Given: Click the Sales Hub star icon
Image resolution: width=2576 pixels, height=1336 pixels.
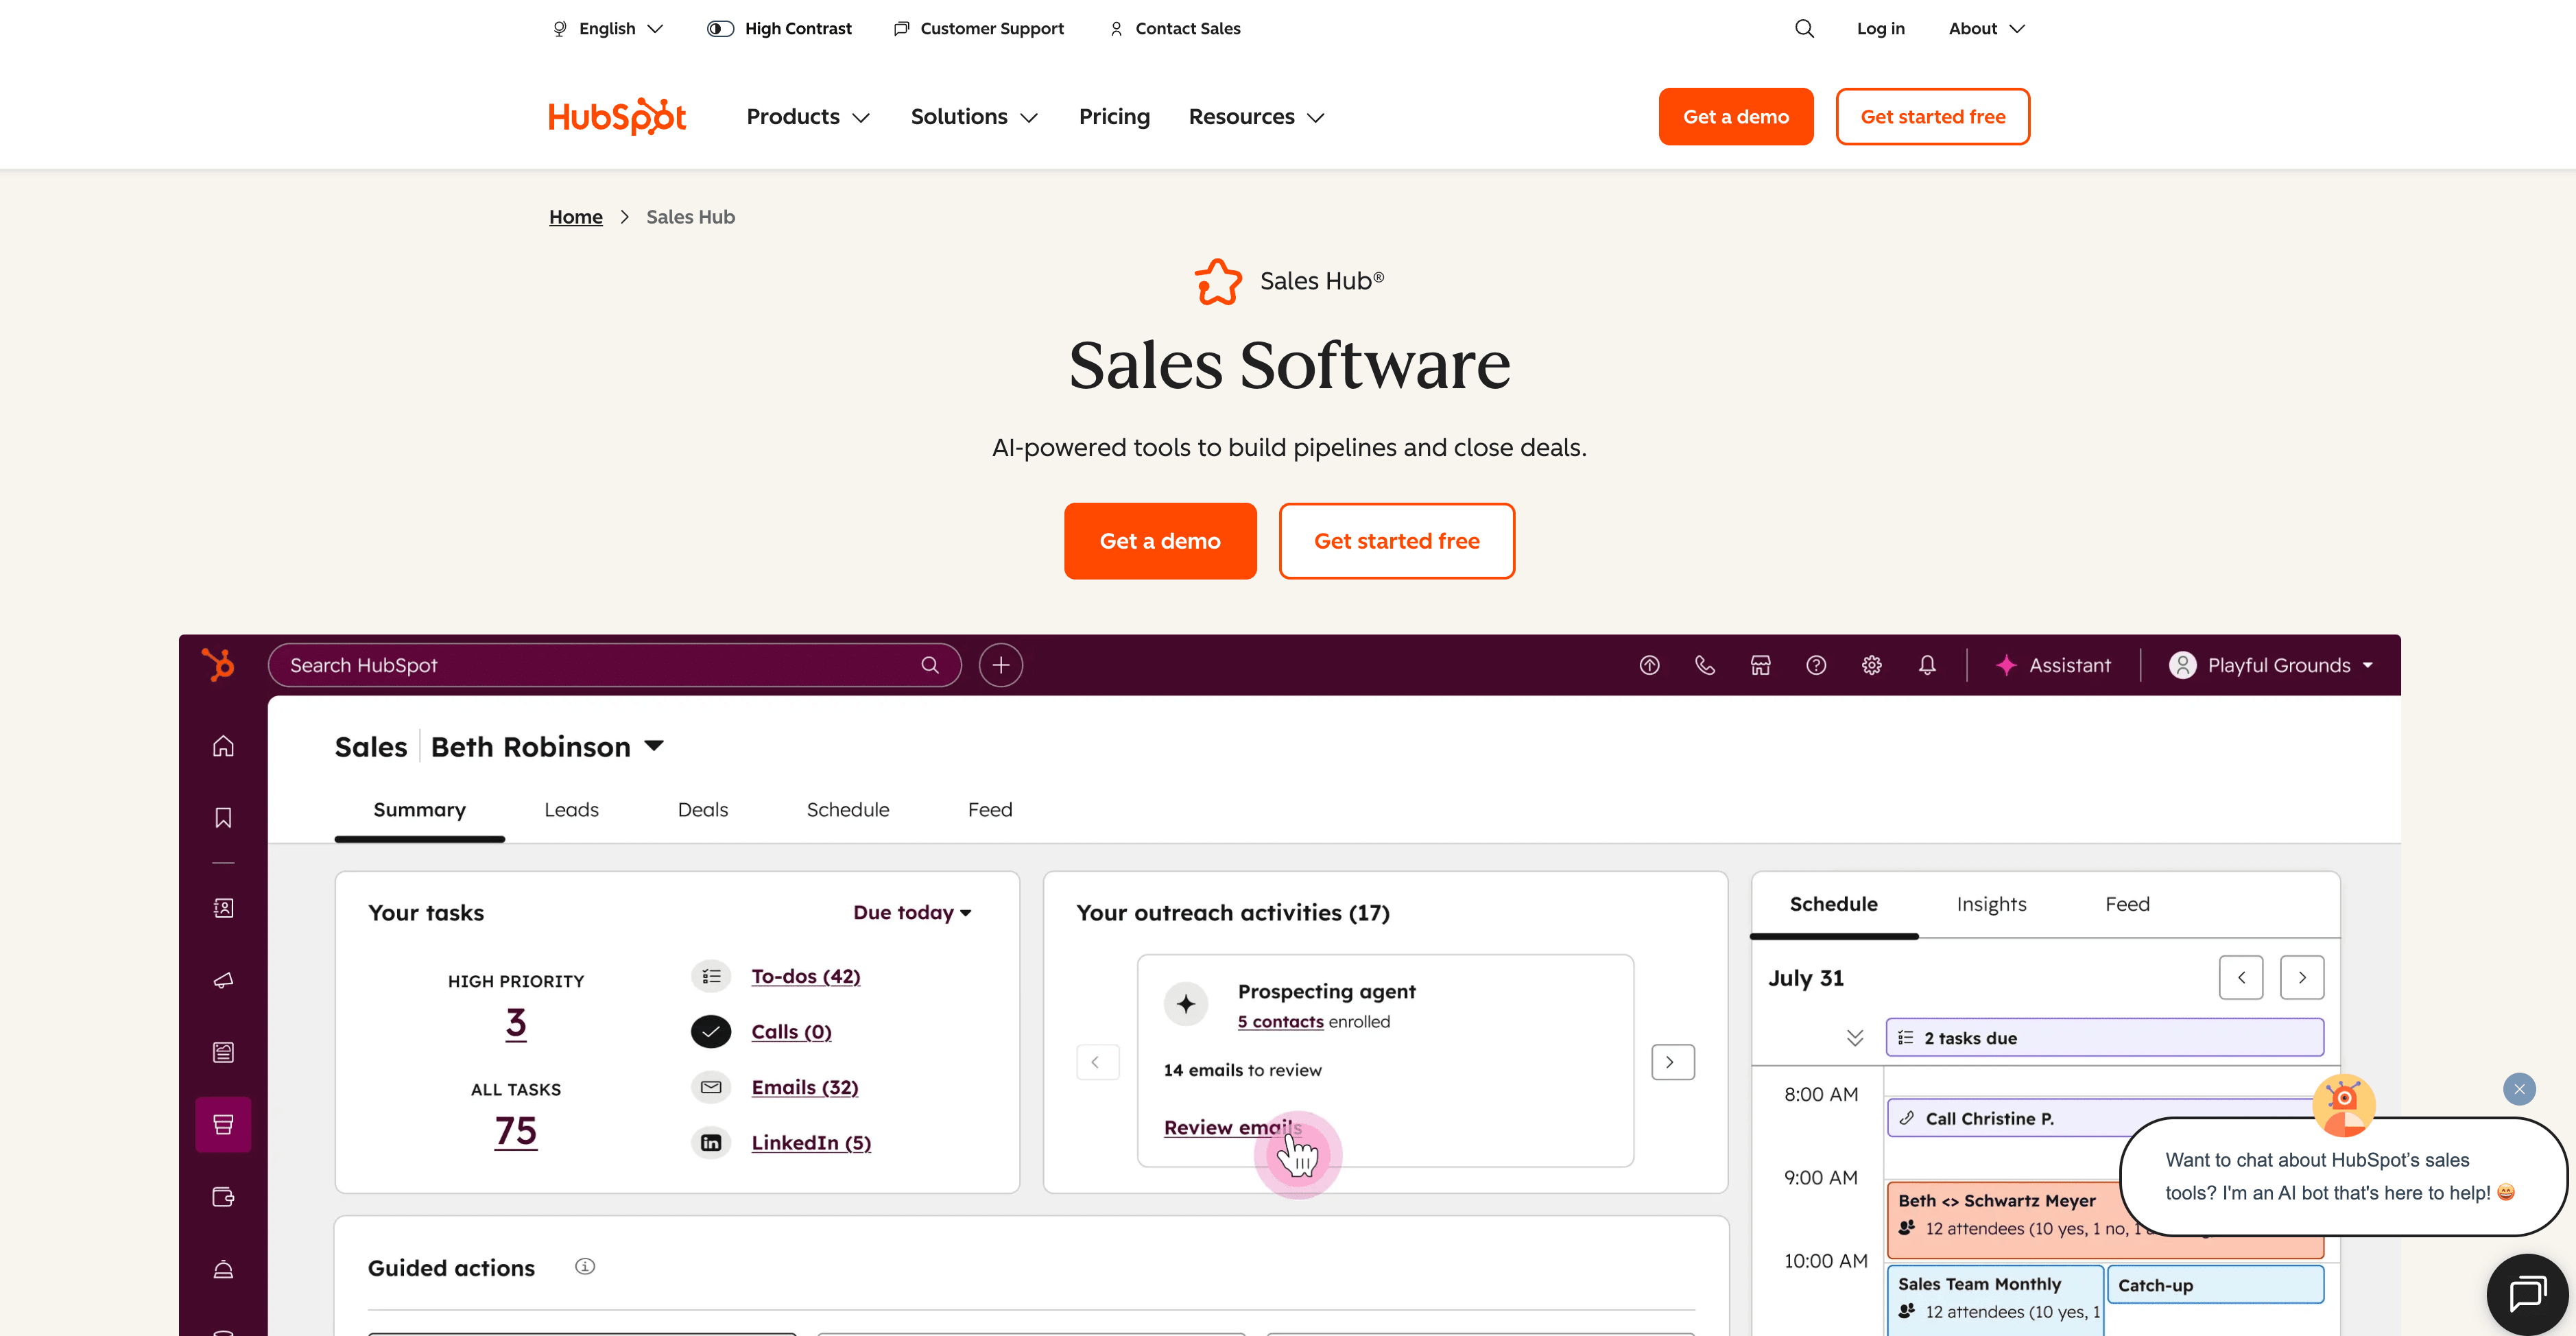Looking at the screenshot, I should coord(1218,281).
